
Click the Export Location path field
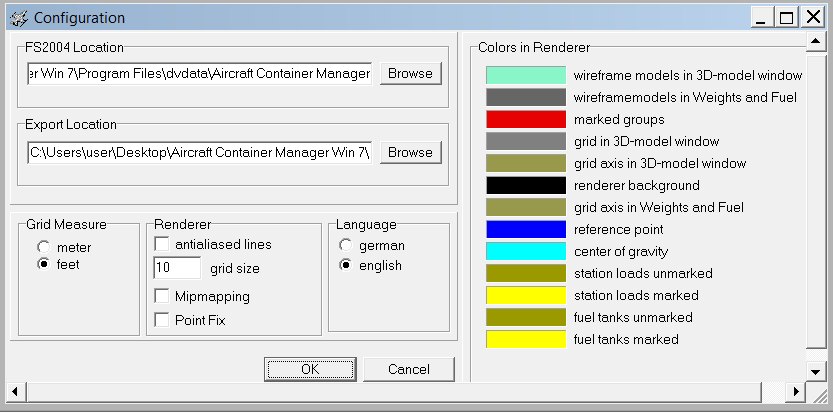tap(199, 153)
